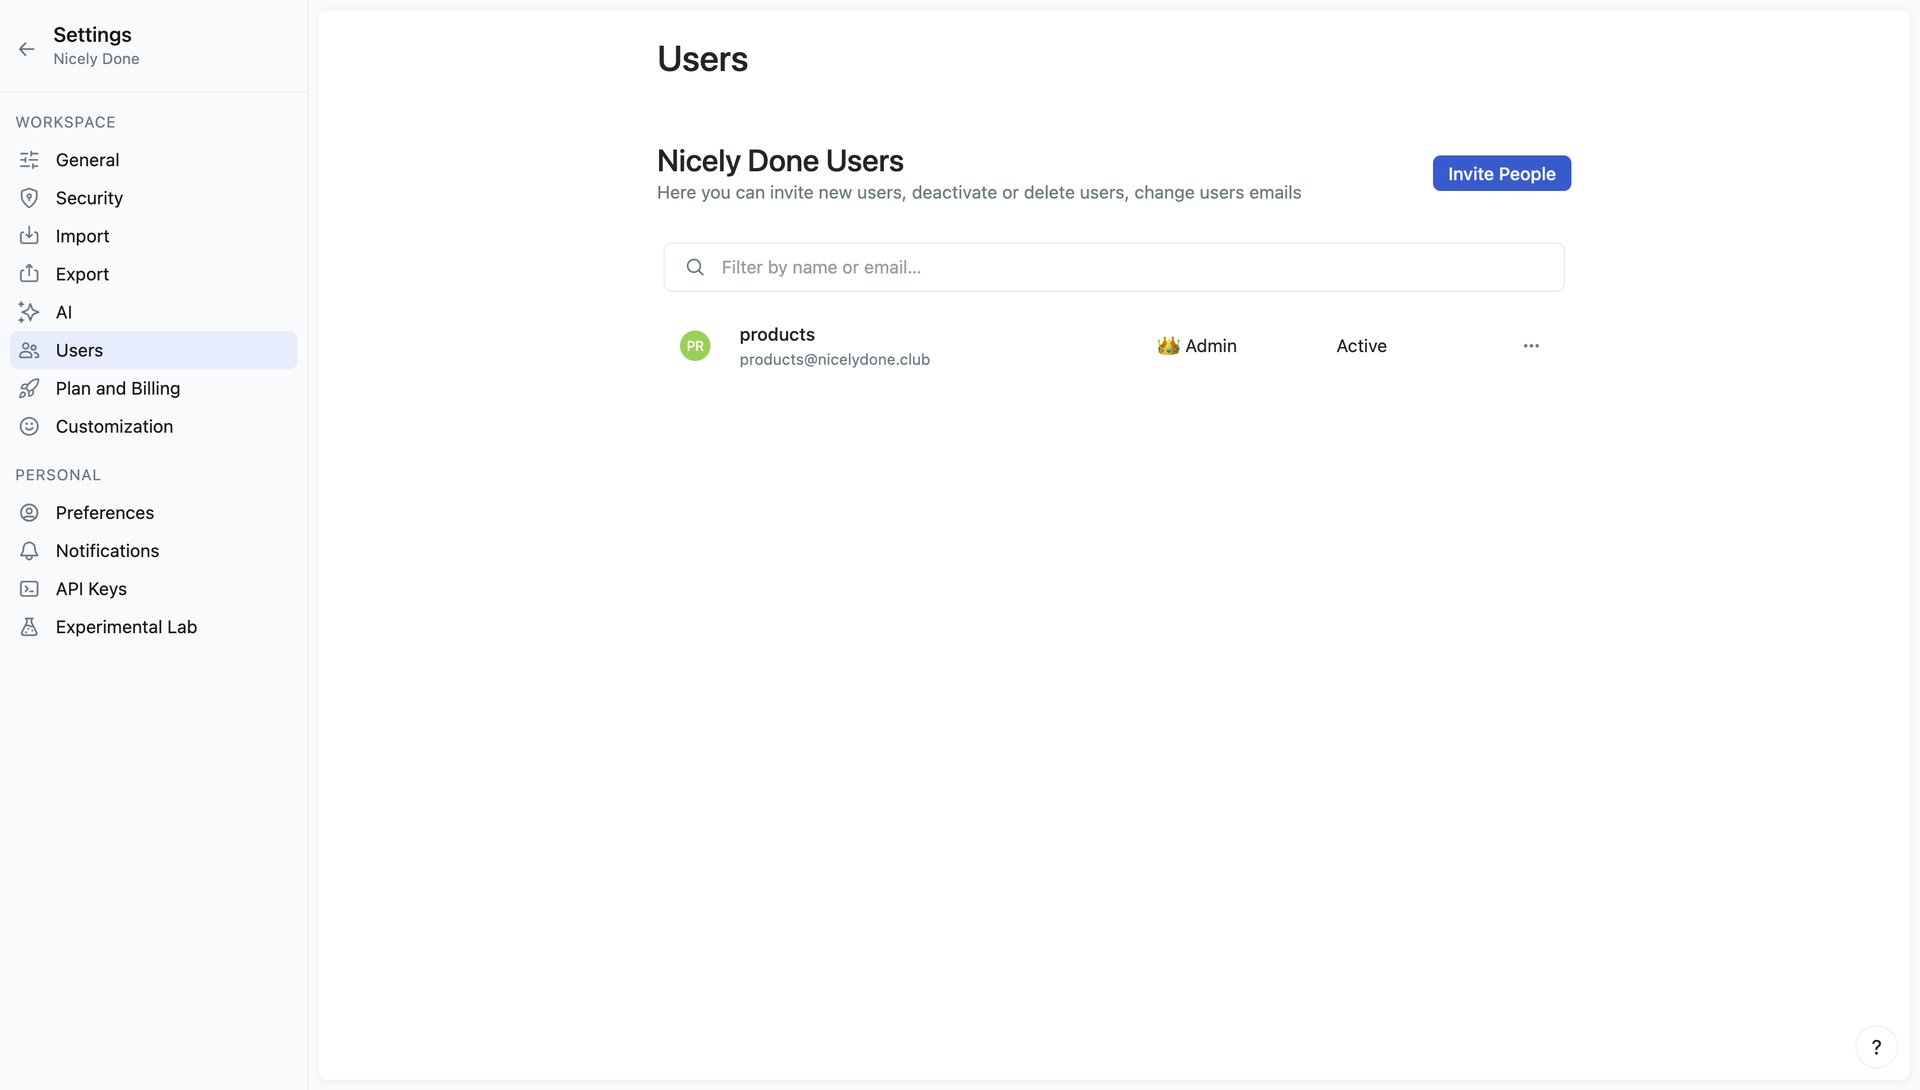Click the search magnifier icon
This screenshot has width=1920, height=1090.
694,267
